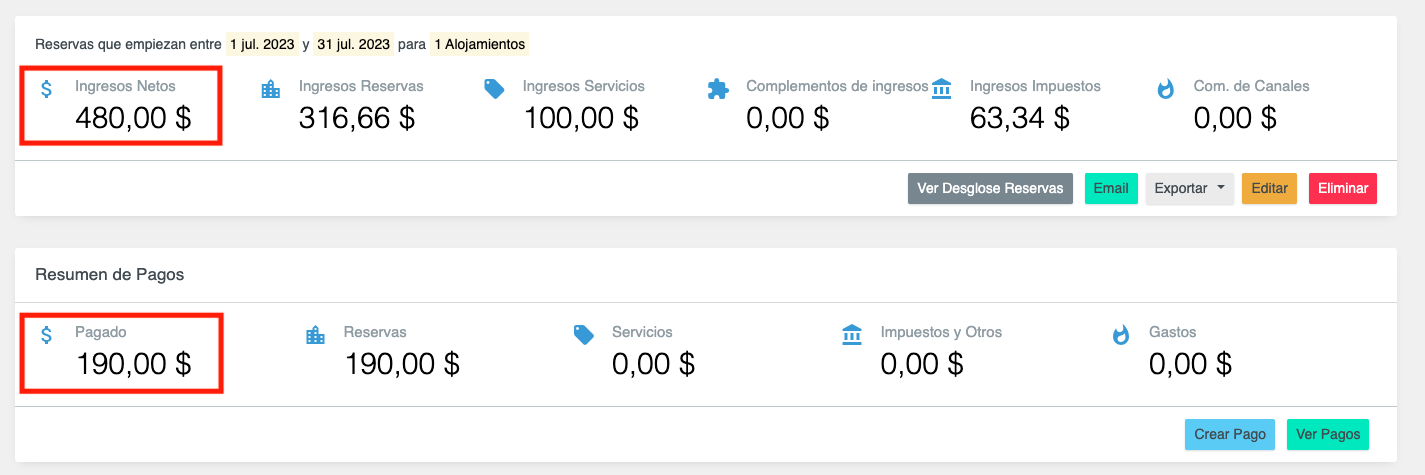Image resolution: width=1425 pixels, height=475 pixels.
Task: Click the building icon beside Ingresos Reservas
Action: (x=270, y=89)
